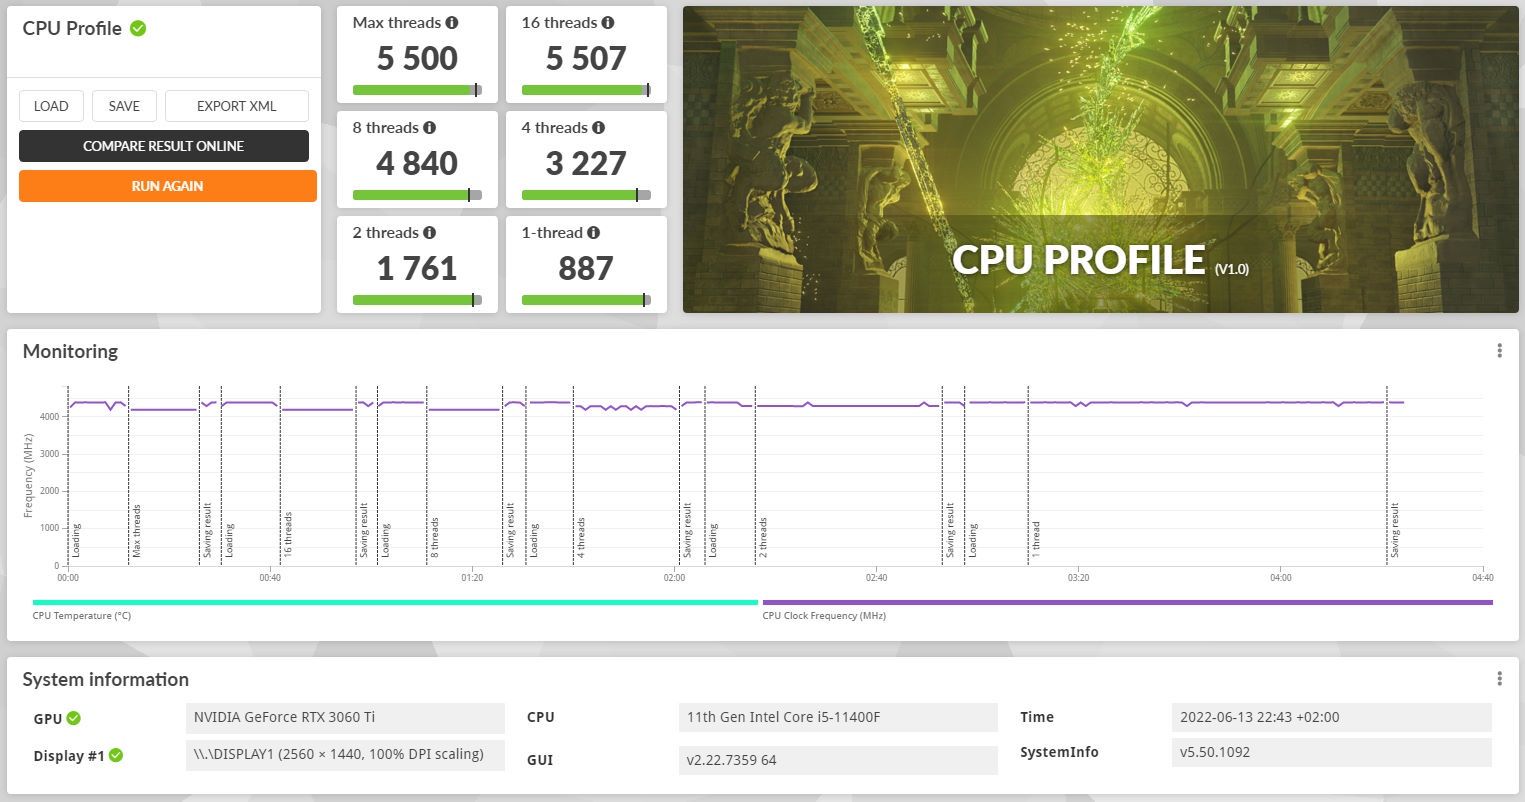The height and width of the screenshot is (802, 1525).
Task: Click the 16 threads score bar
Action: point(586,90)
